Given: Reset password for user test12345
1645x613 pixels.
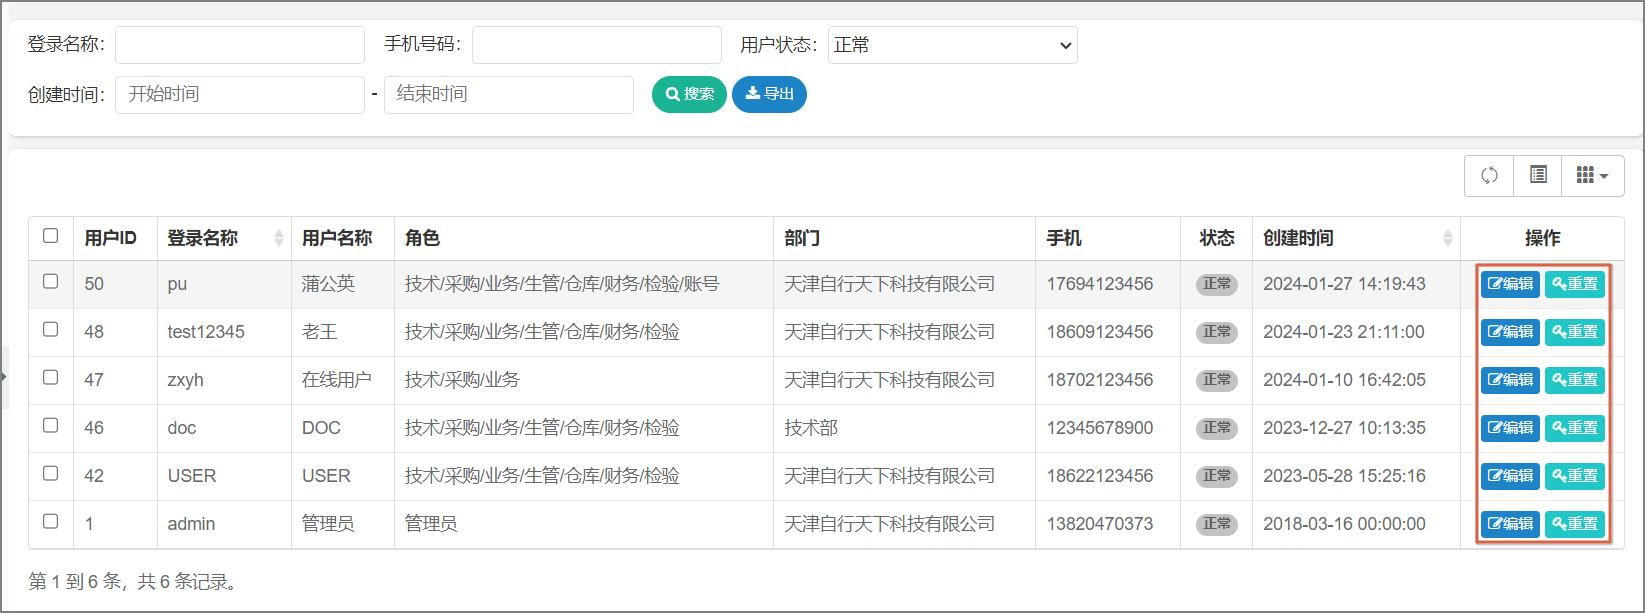Looking at the screenshot, I should pos(1575,332).
